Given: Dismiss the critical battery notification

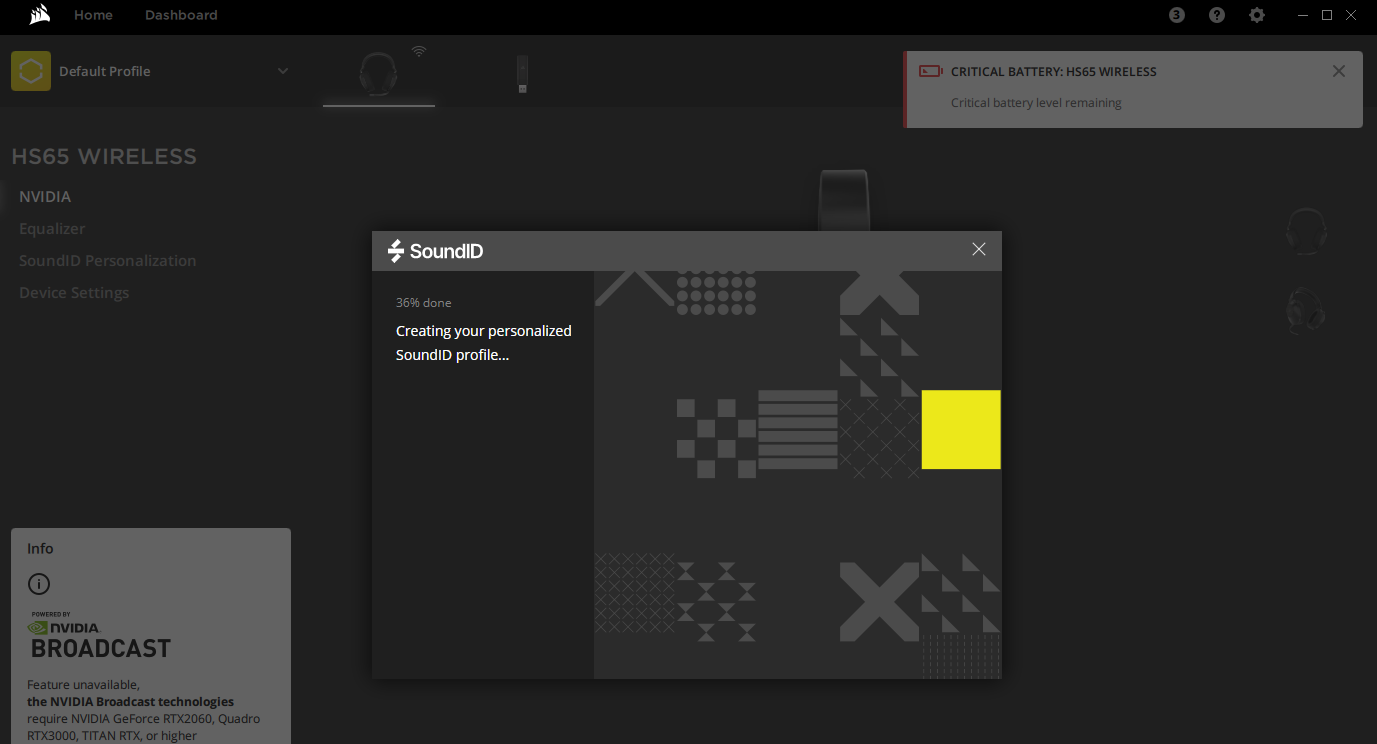Looking at the screenshot, I should pyautogui.click(x=1339, y=71).
